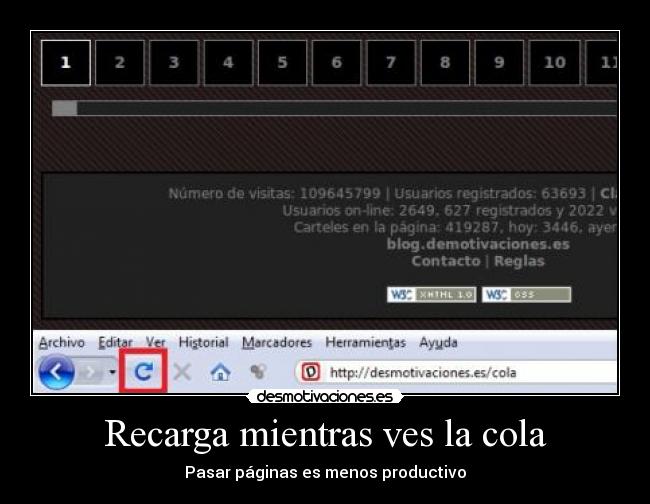Open the Contacto link

(446, 261)
